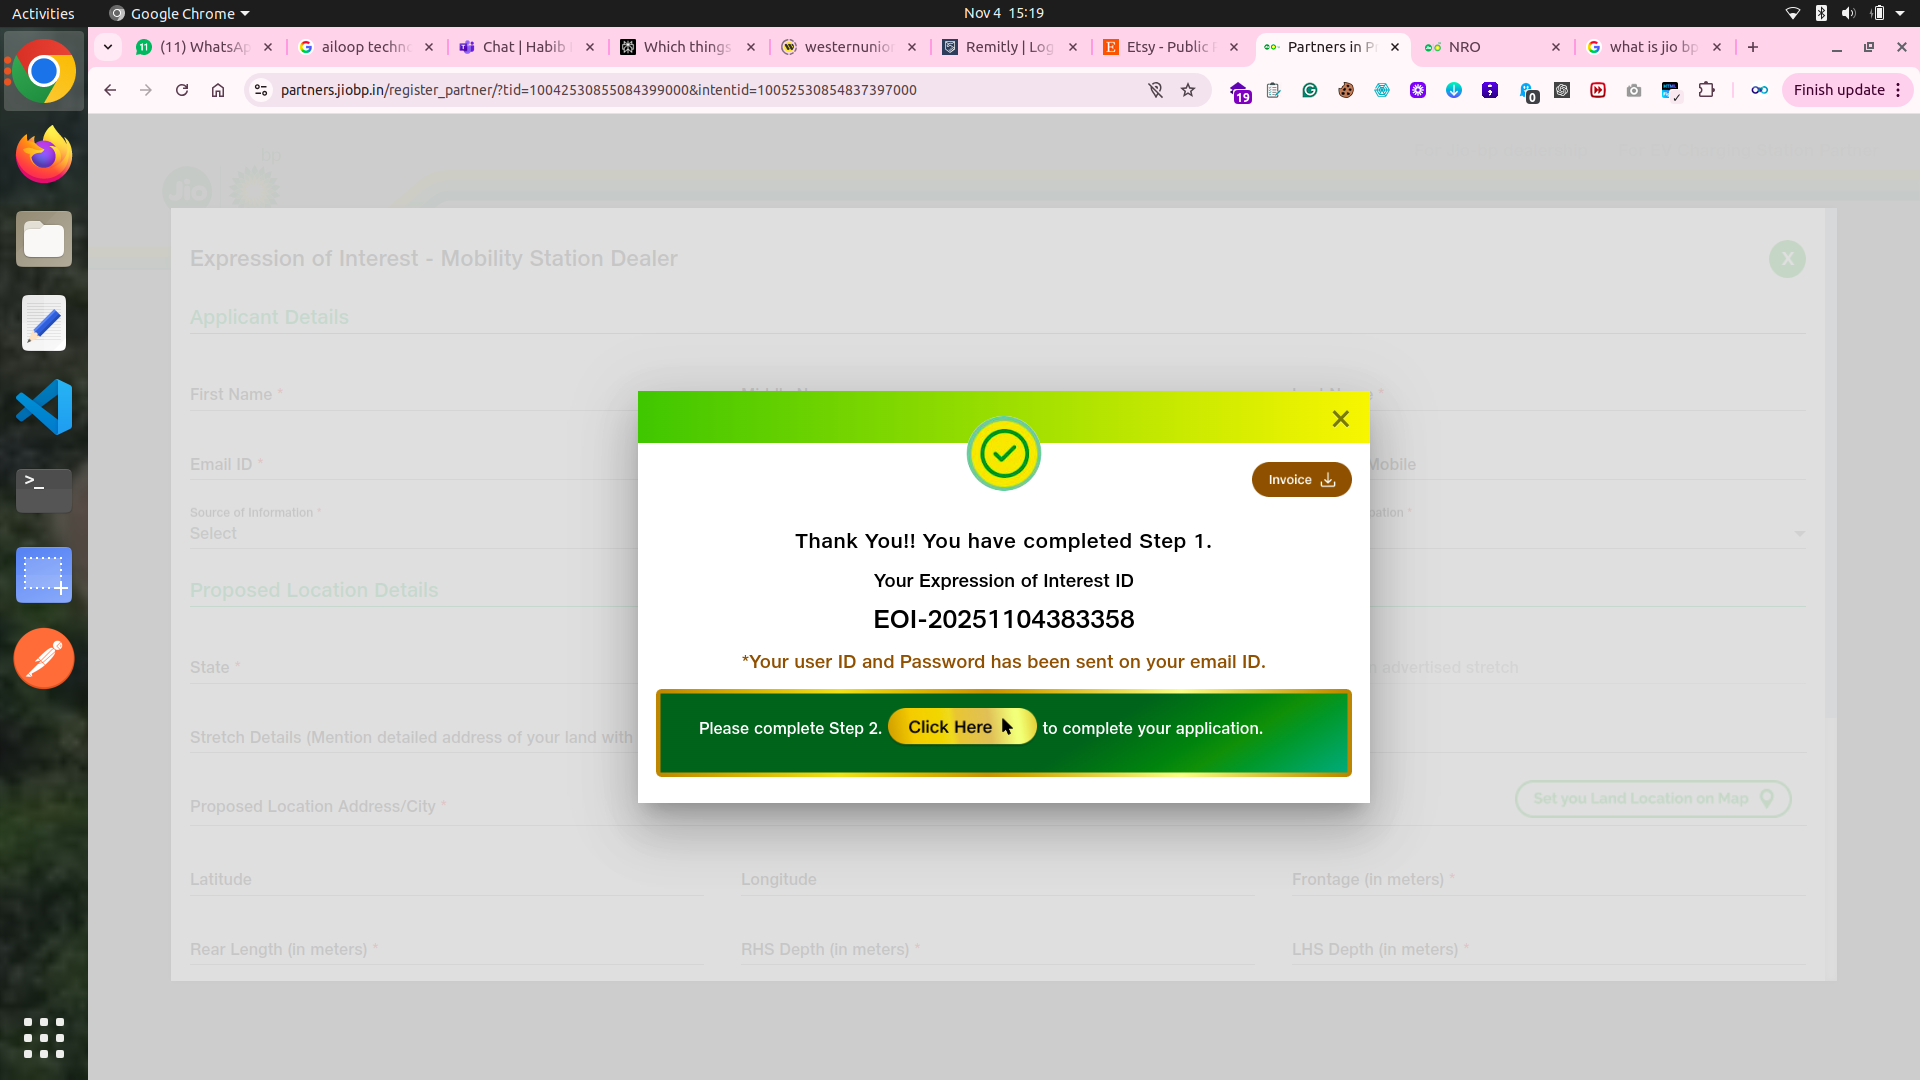Image resolution: width=1920 pixels, height=1080 pixels.
Task: Click the address bar URL
Action: (598, 90)
